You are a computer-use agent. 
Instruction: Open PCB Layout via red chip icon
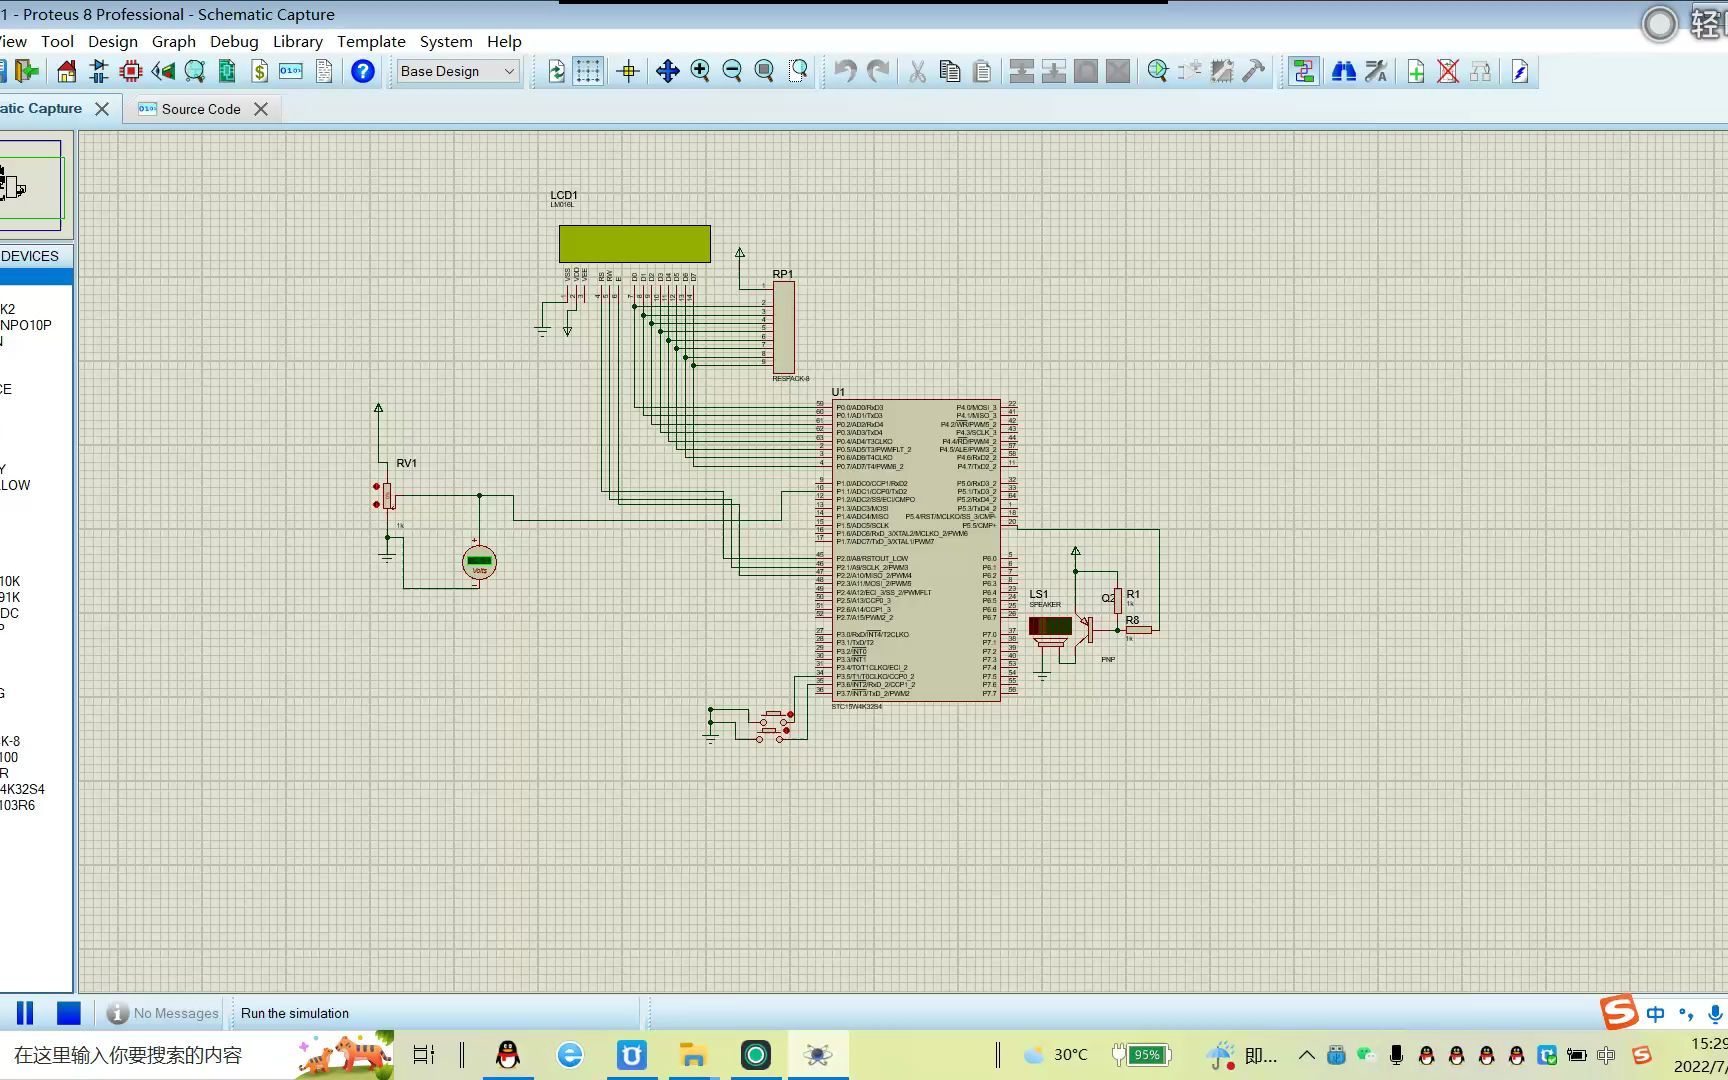[x=131, y=71]
